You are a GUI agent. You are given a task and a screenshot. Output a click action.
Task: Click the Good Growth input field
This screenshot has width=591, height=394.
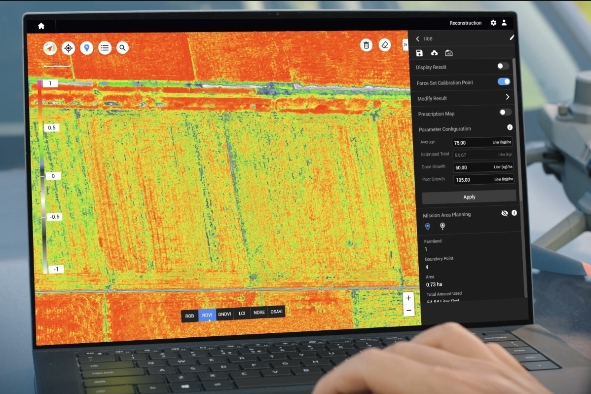(483, 167)
